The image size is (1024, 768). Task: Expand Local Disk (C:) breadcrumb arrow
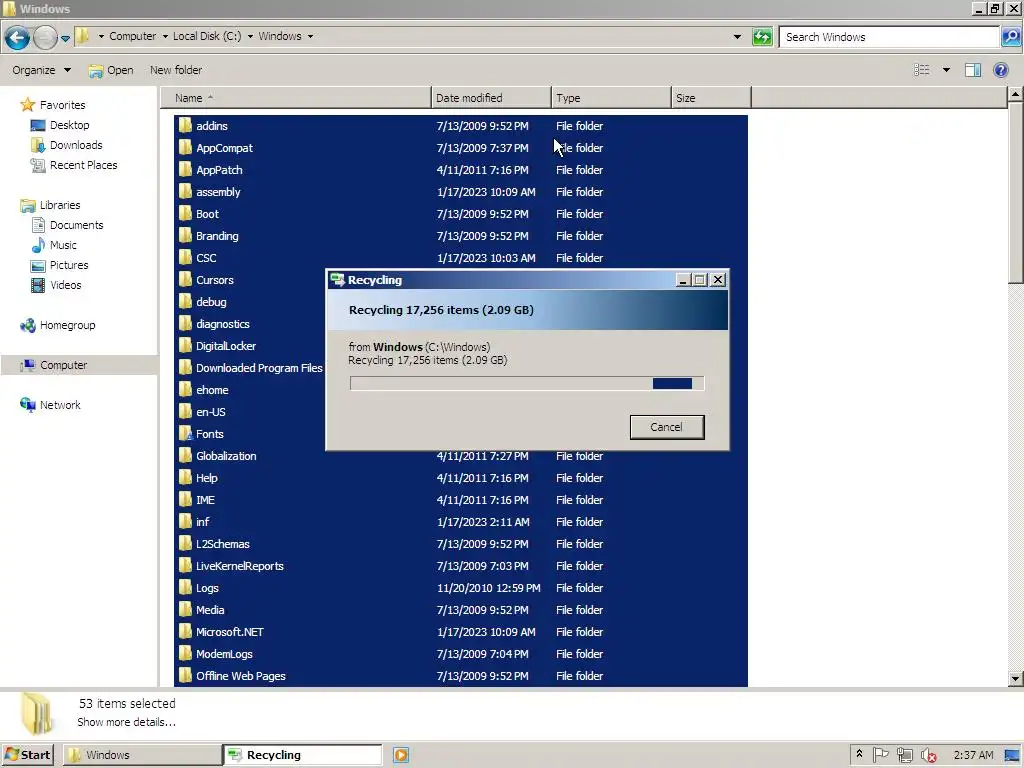(x=250, y=37)
